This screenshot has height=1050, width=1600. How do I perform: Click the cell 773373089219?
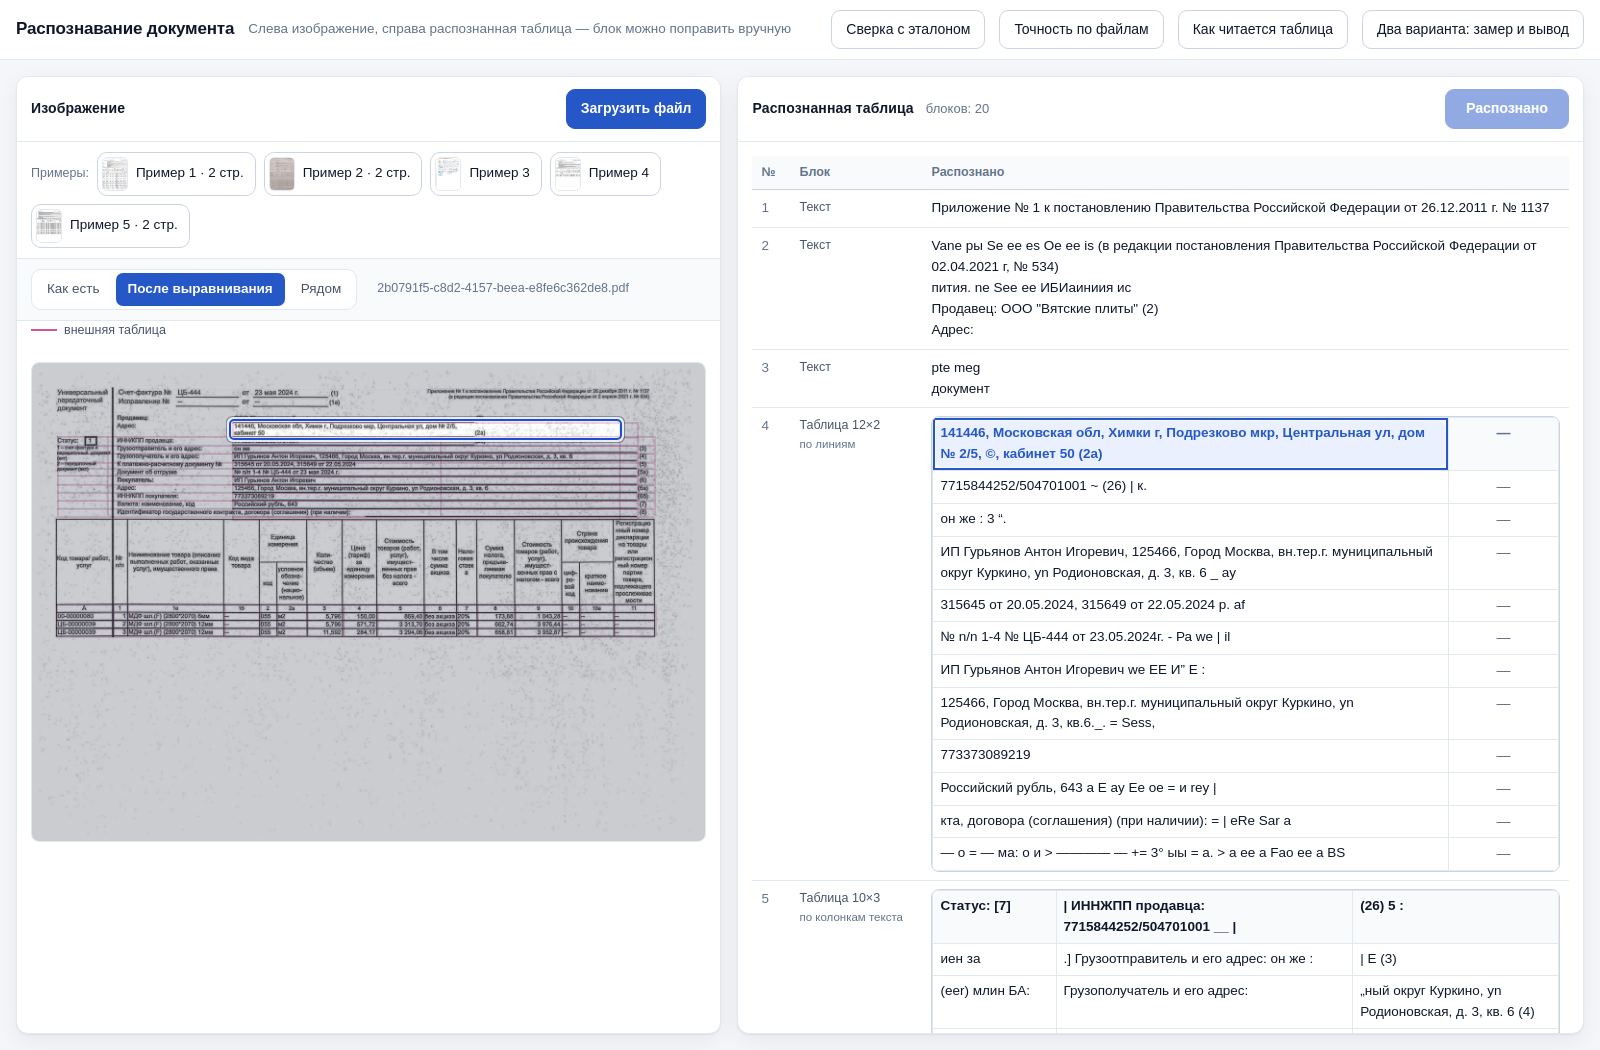[x=1190, y=755]
